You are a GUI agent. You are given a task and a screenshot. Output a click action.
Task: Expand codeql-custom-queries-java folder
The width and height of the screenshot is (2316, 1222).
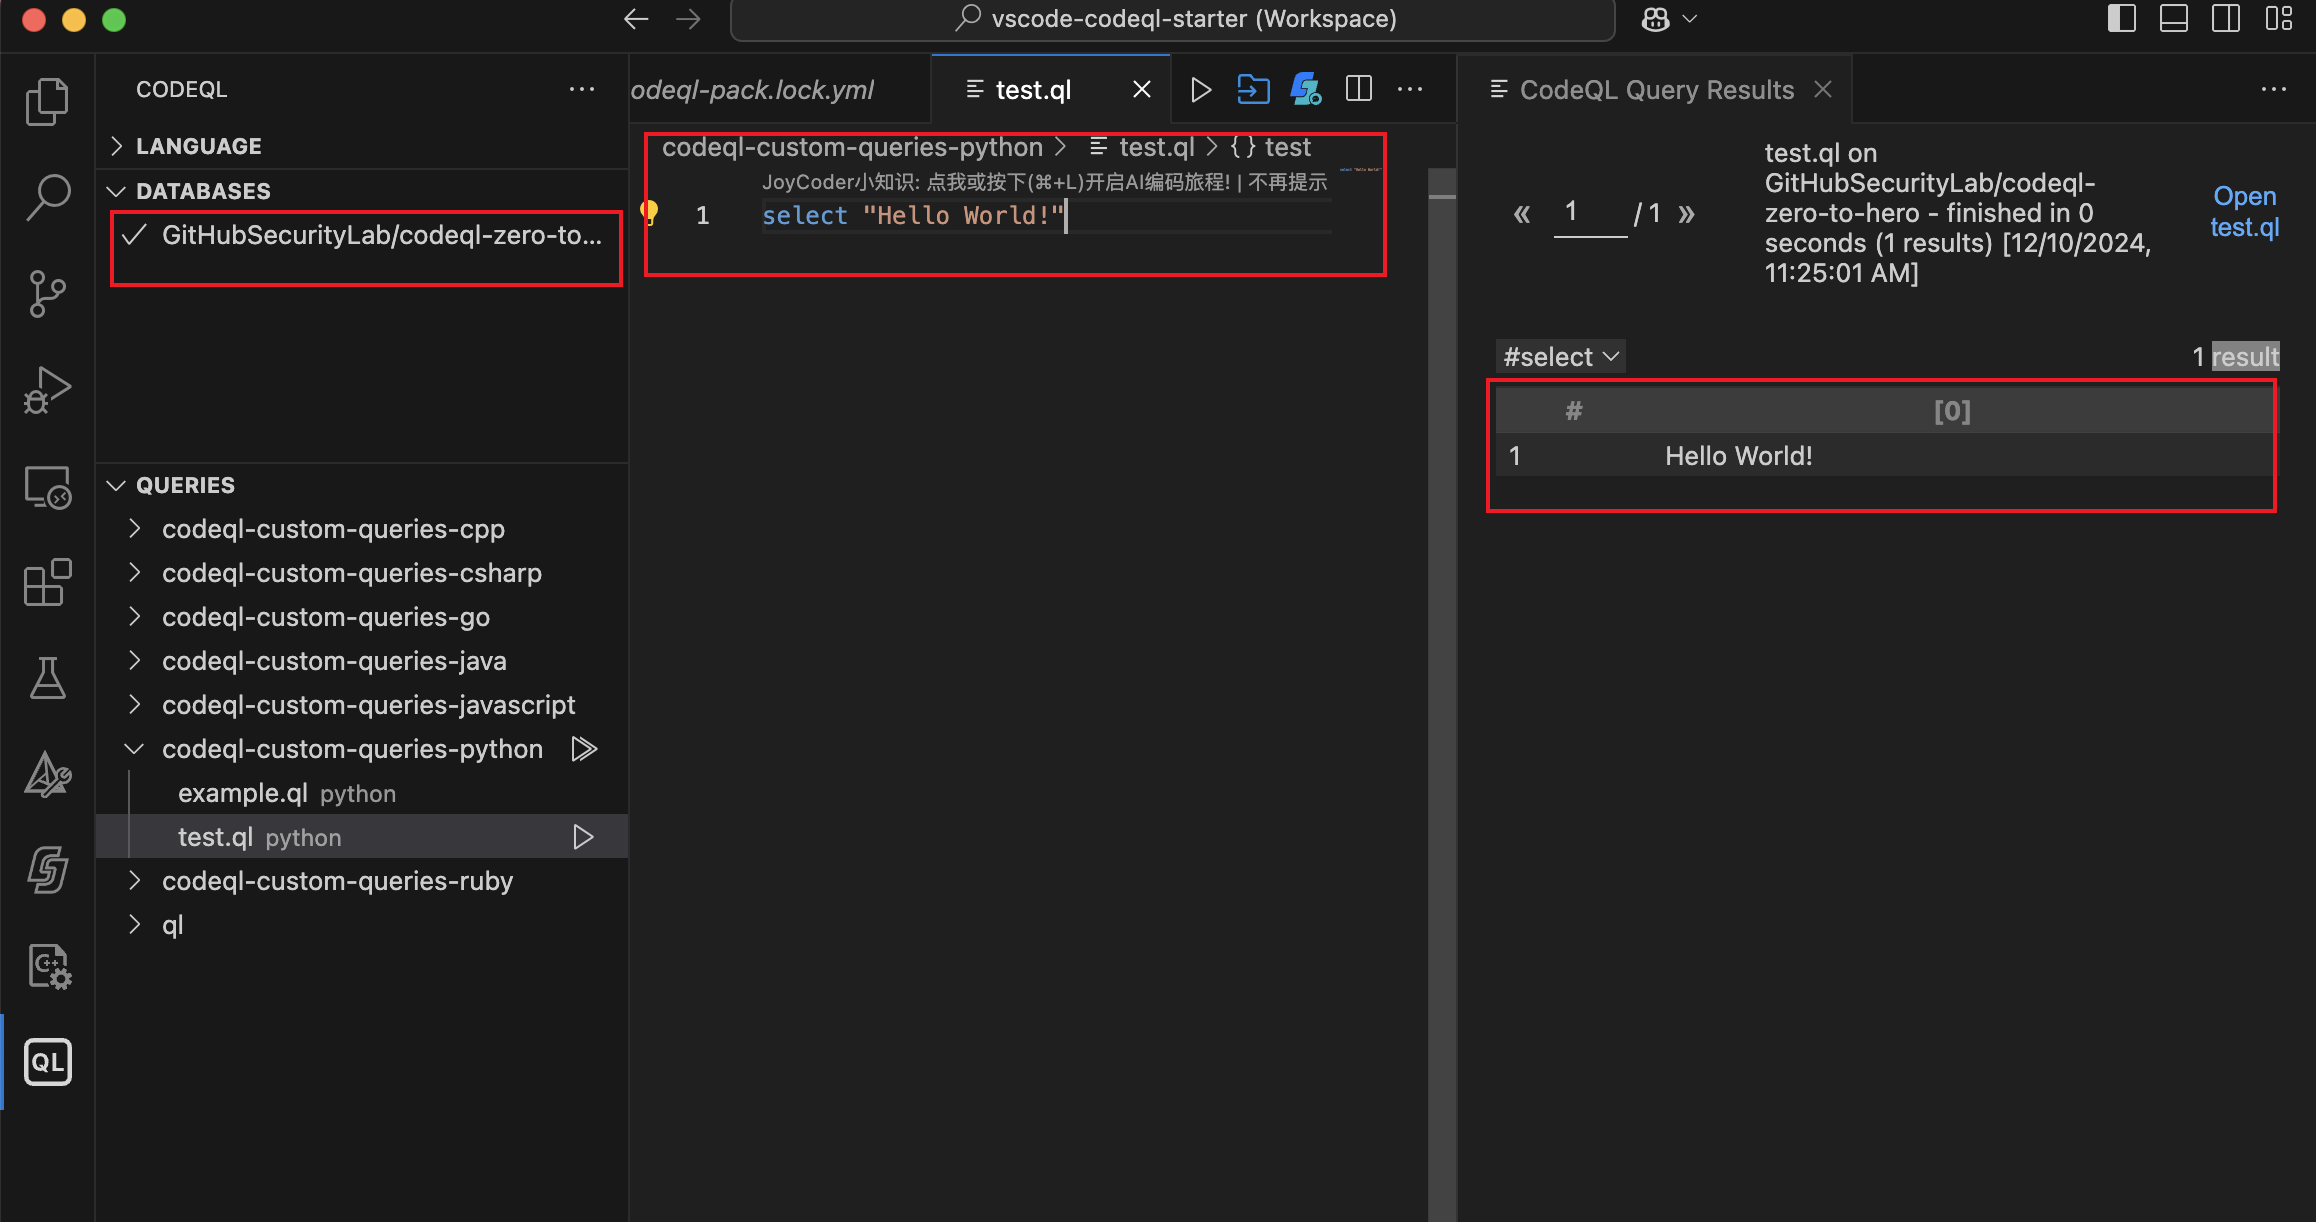pos(334,661)
